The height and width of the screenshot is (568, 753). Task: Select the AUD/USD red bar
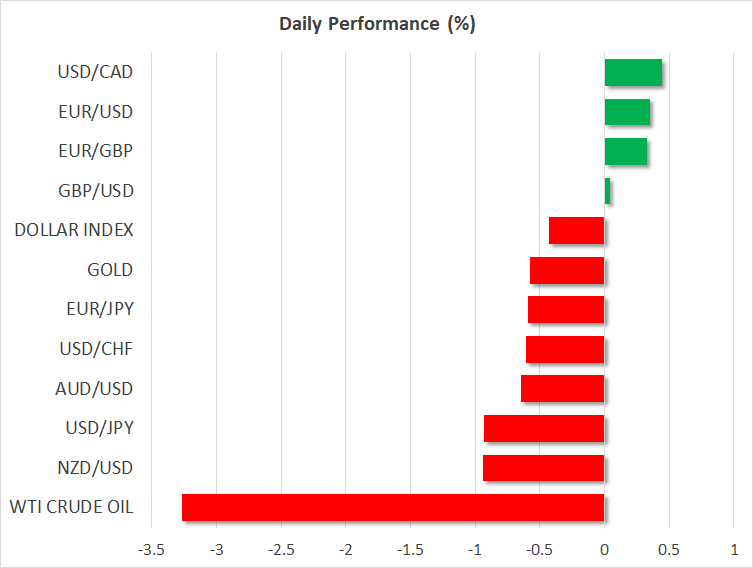click(x=563, y=389)
